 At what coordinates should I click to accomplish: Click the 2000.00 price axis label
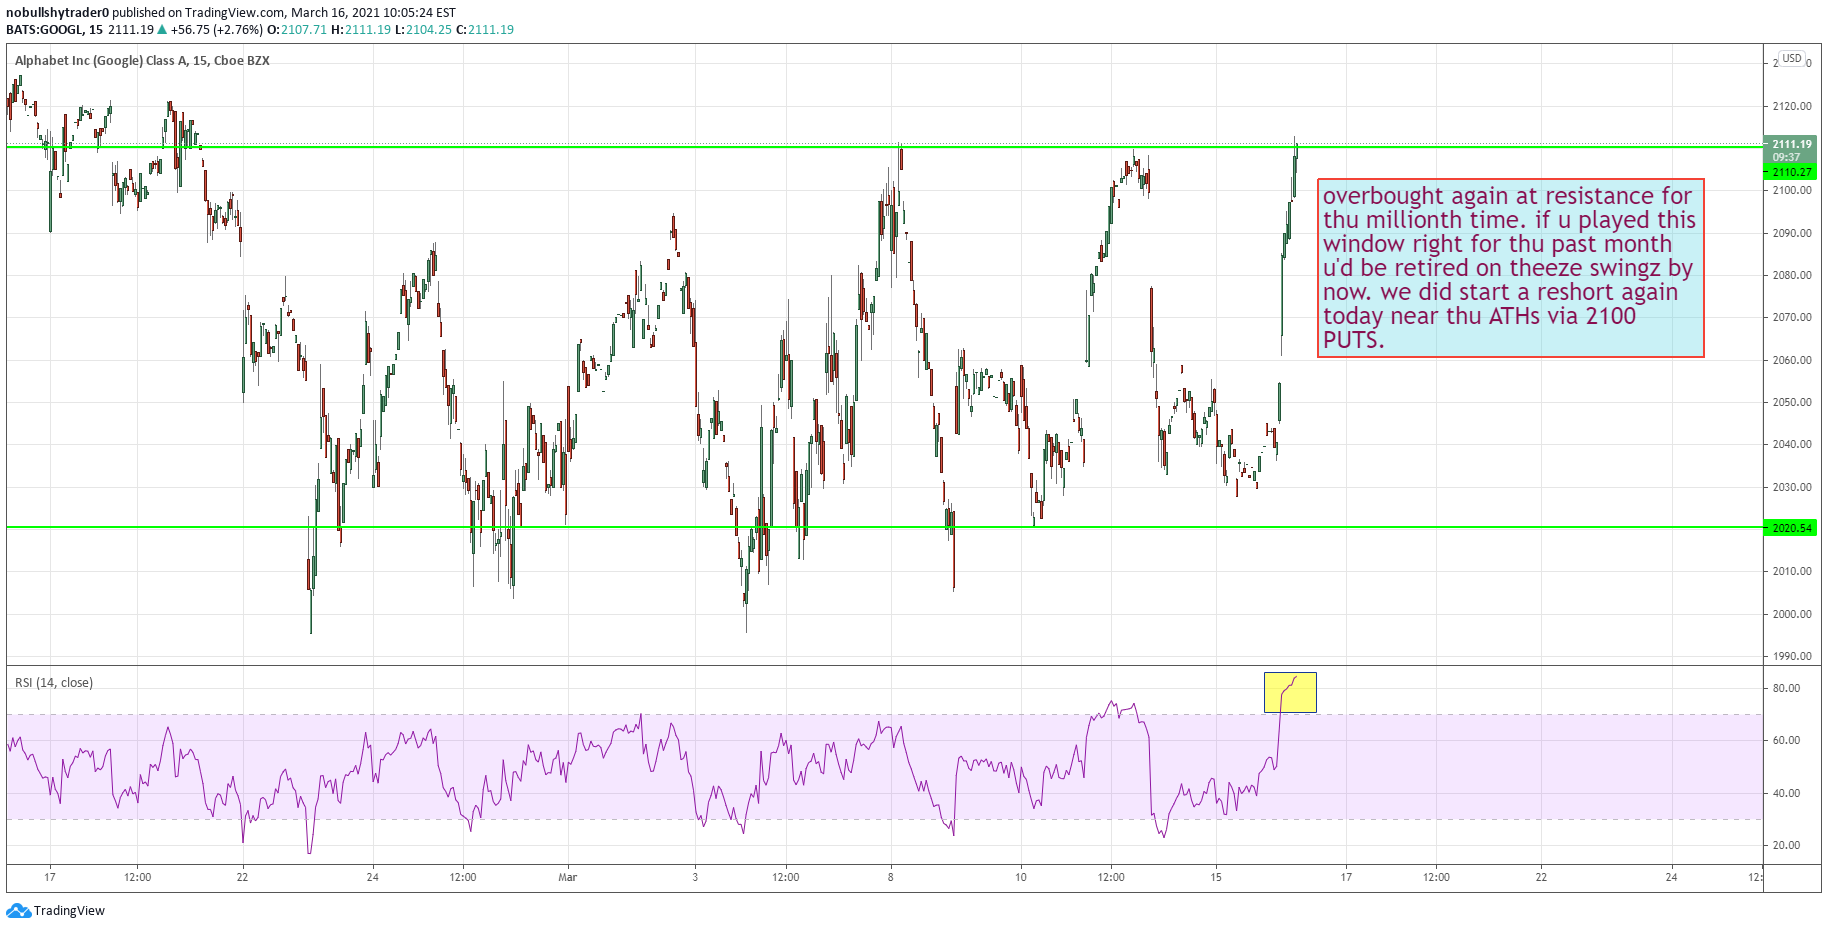1791,614
